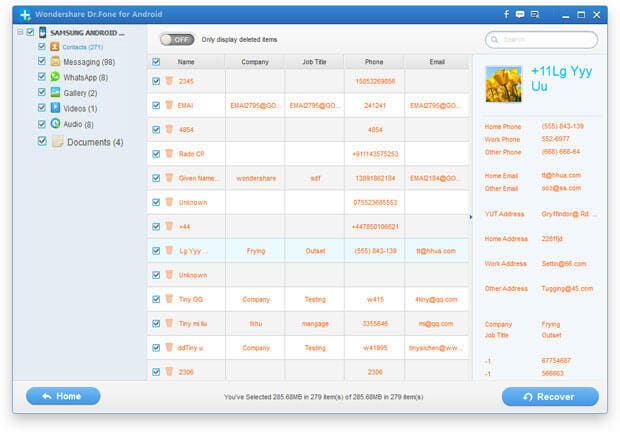
Task: Sort by the Email column header
Action: click(x=437, y=62)
